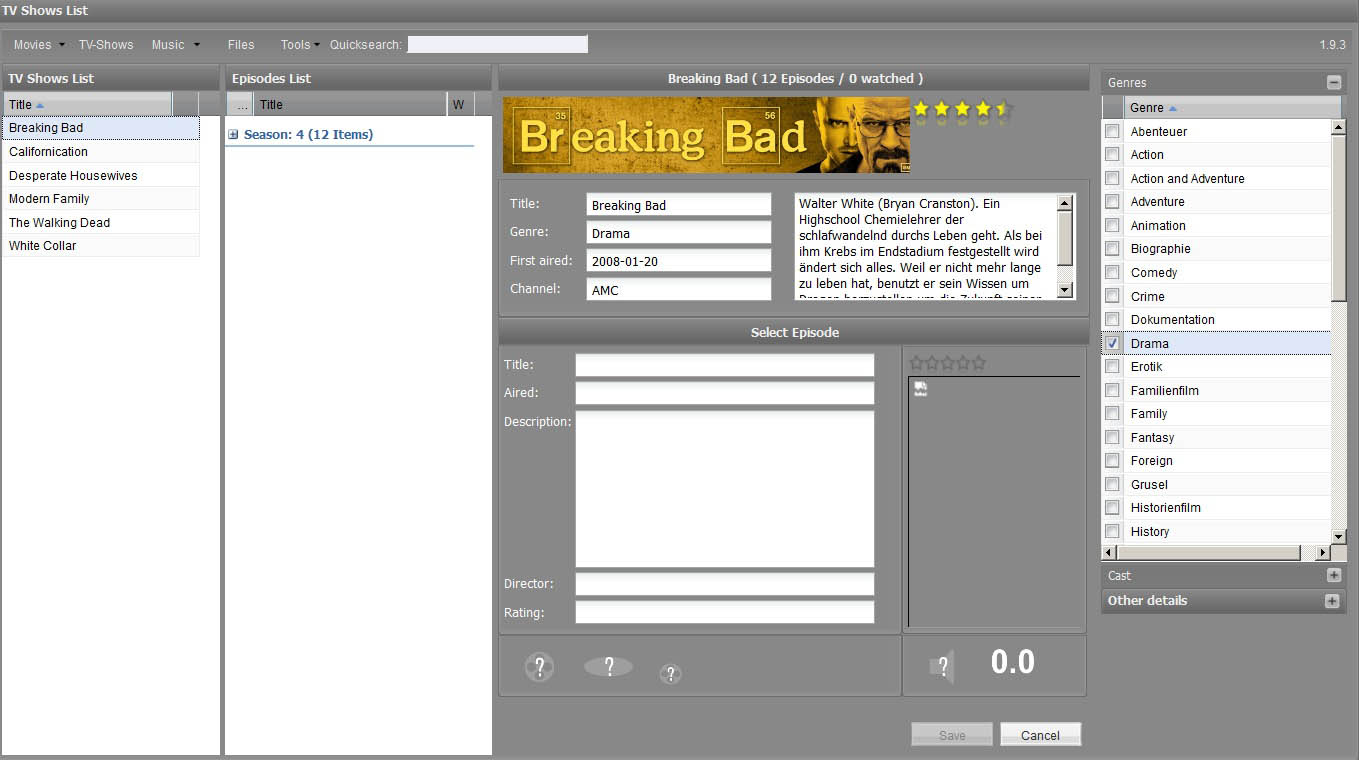Check the Comedy genre checkbox

click(x=1112, y=272)
